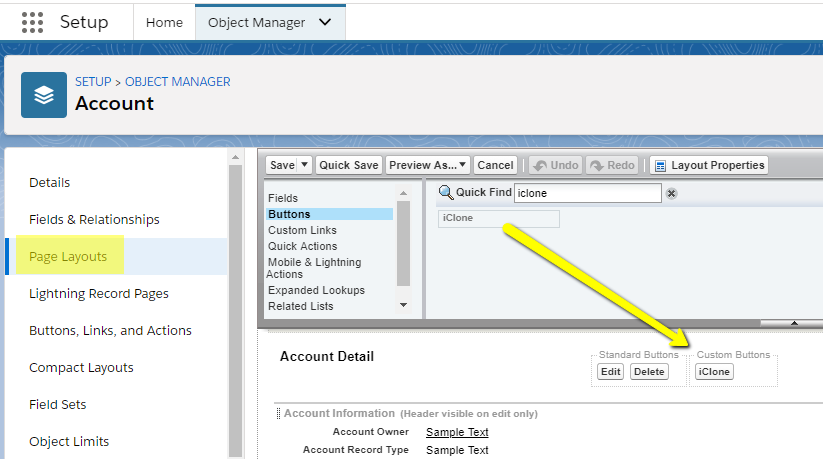Select the Expanded Lookups palette category
Viewport: 823px width, 459px height.
tap(316, 290)
